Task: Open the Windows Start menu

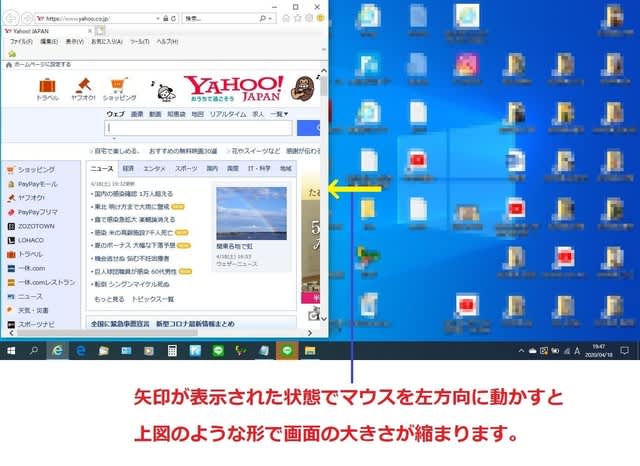Action: point(12,351)
